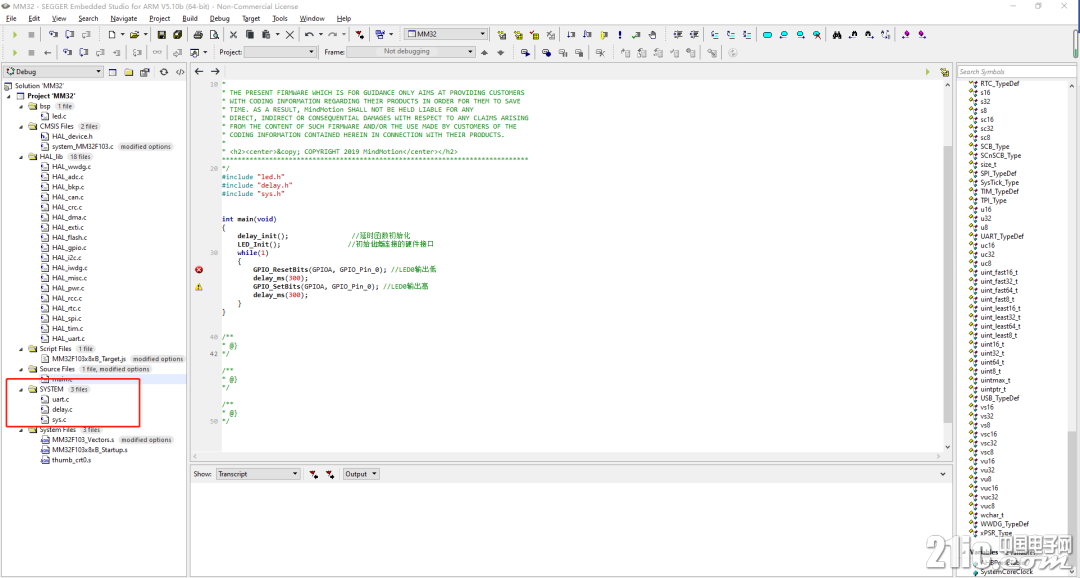Open the Edit menu
1080x578 pixels.
point(34,18)
